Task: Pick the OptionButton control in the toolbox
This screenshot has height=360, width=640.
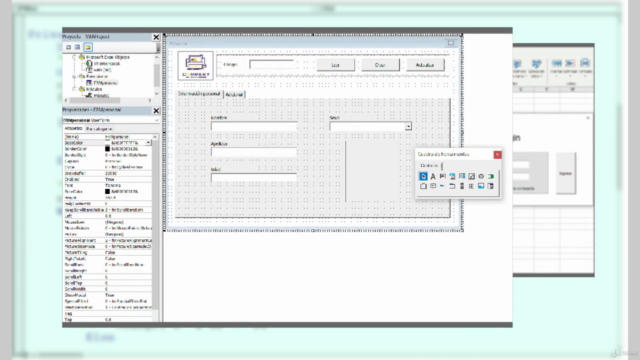Action: coord(481,176)
